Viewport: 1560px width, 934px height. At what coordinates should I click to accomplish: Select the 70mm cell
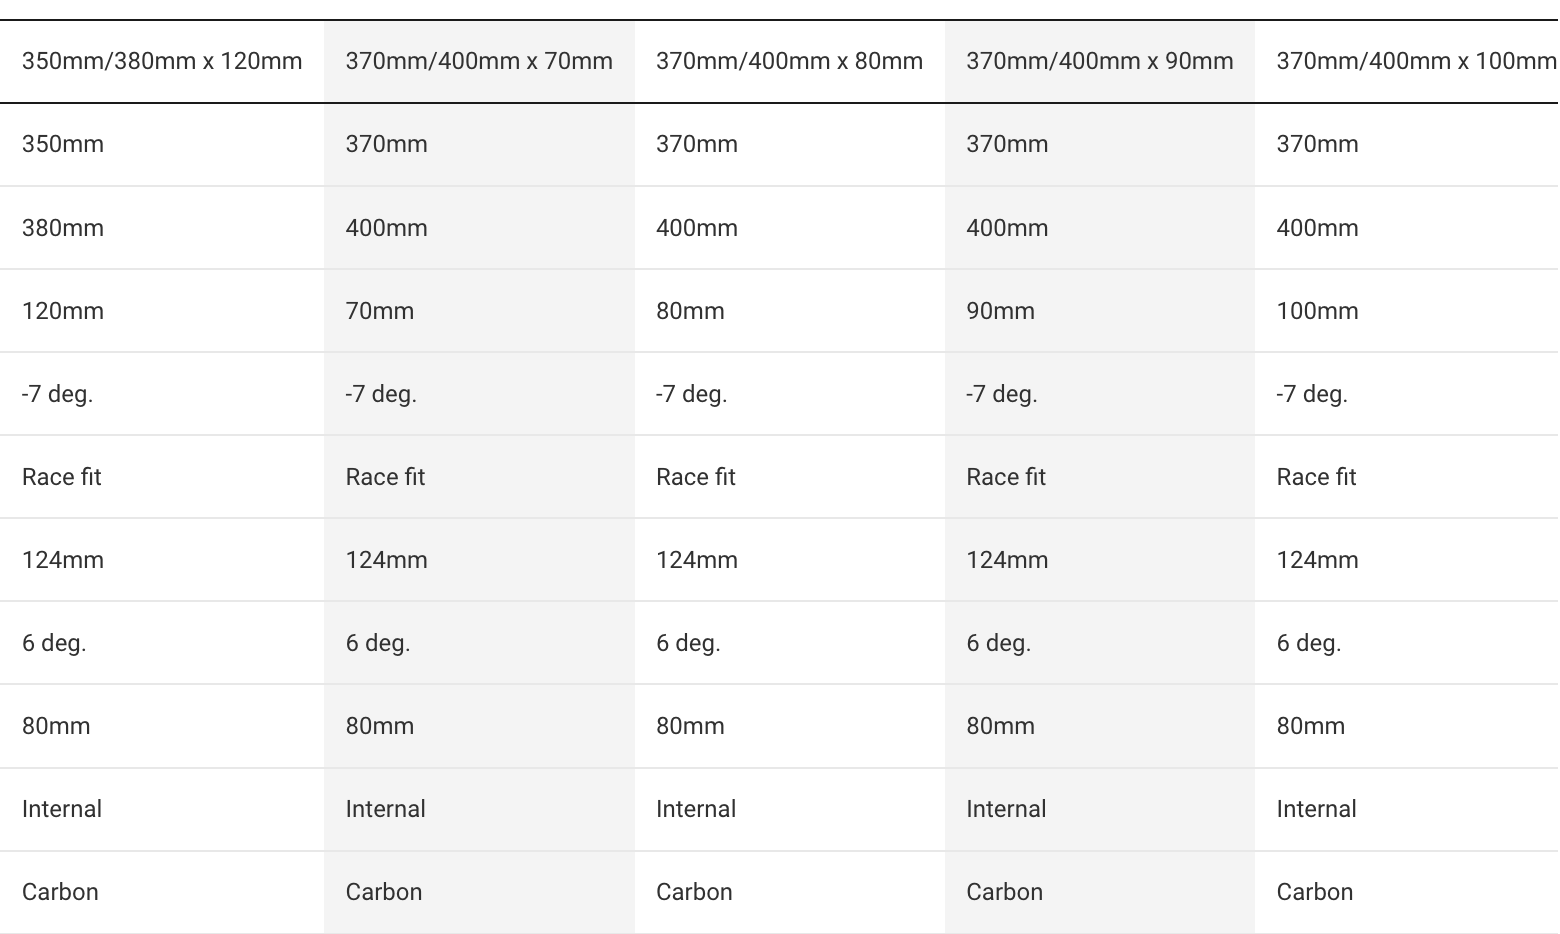[x=380, y=311]
